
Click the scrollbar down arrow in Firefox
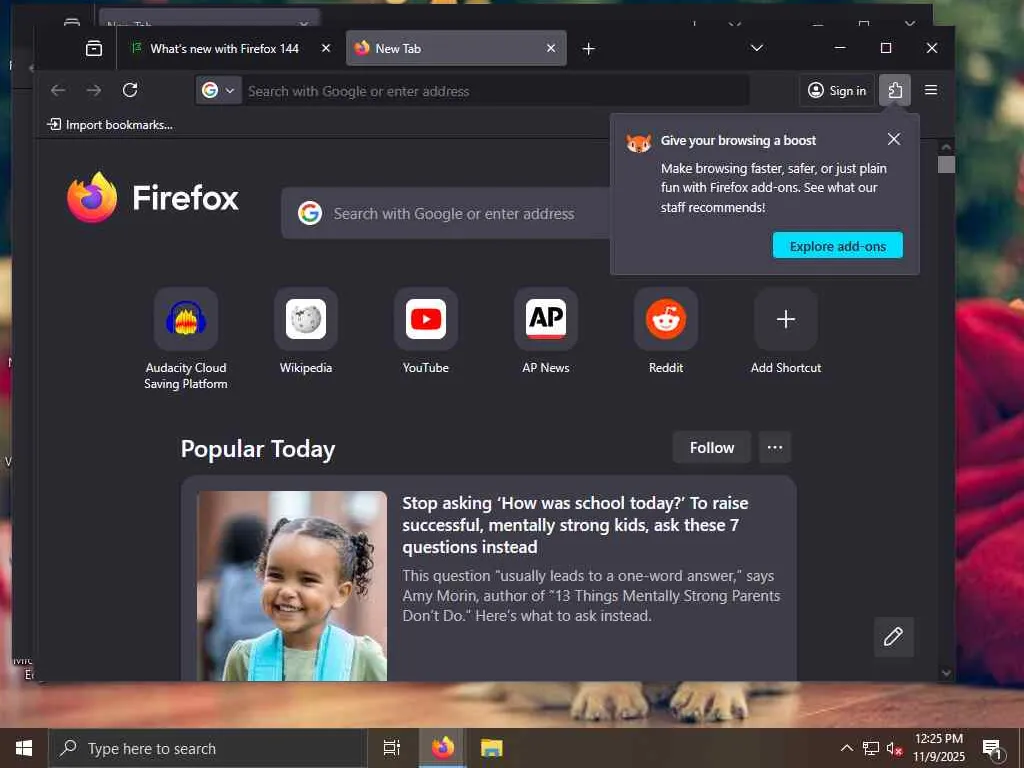(x=946, y=673)
